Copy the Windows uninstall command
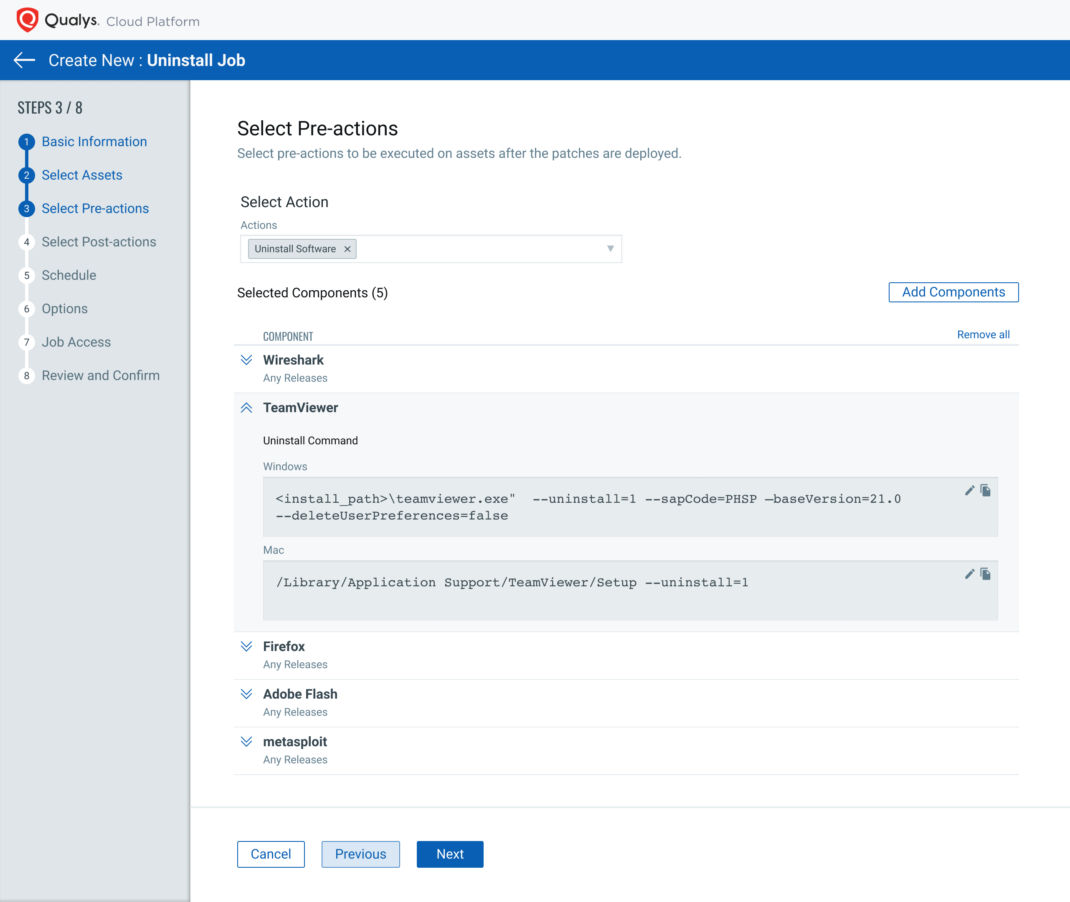Image resolution: width=1070 pixels, height=902 pixels. 985,491
